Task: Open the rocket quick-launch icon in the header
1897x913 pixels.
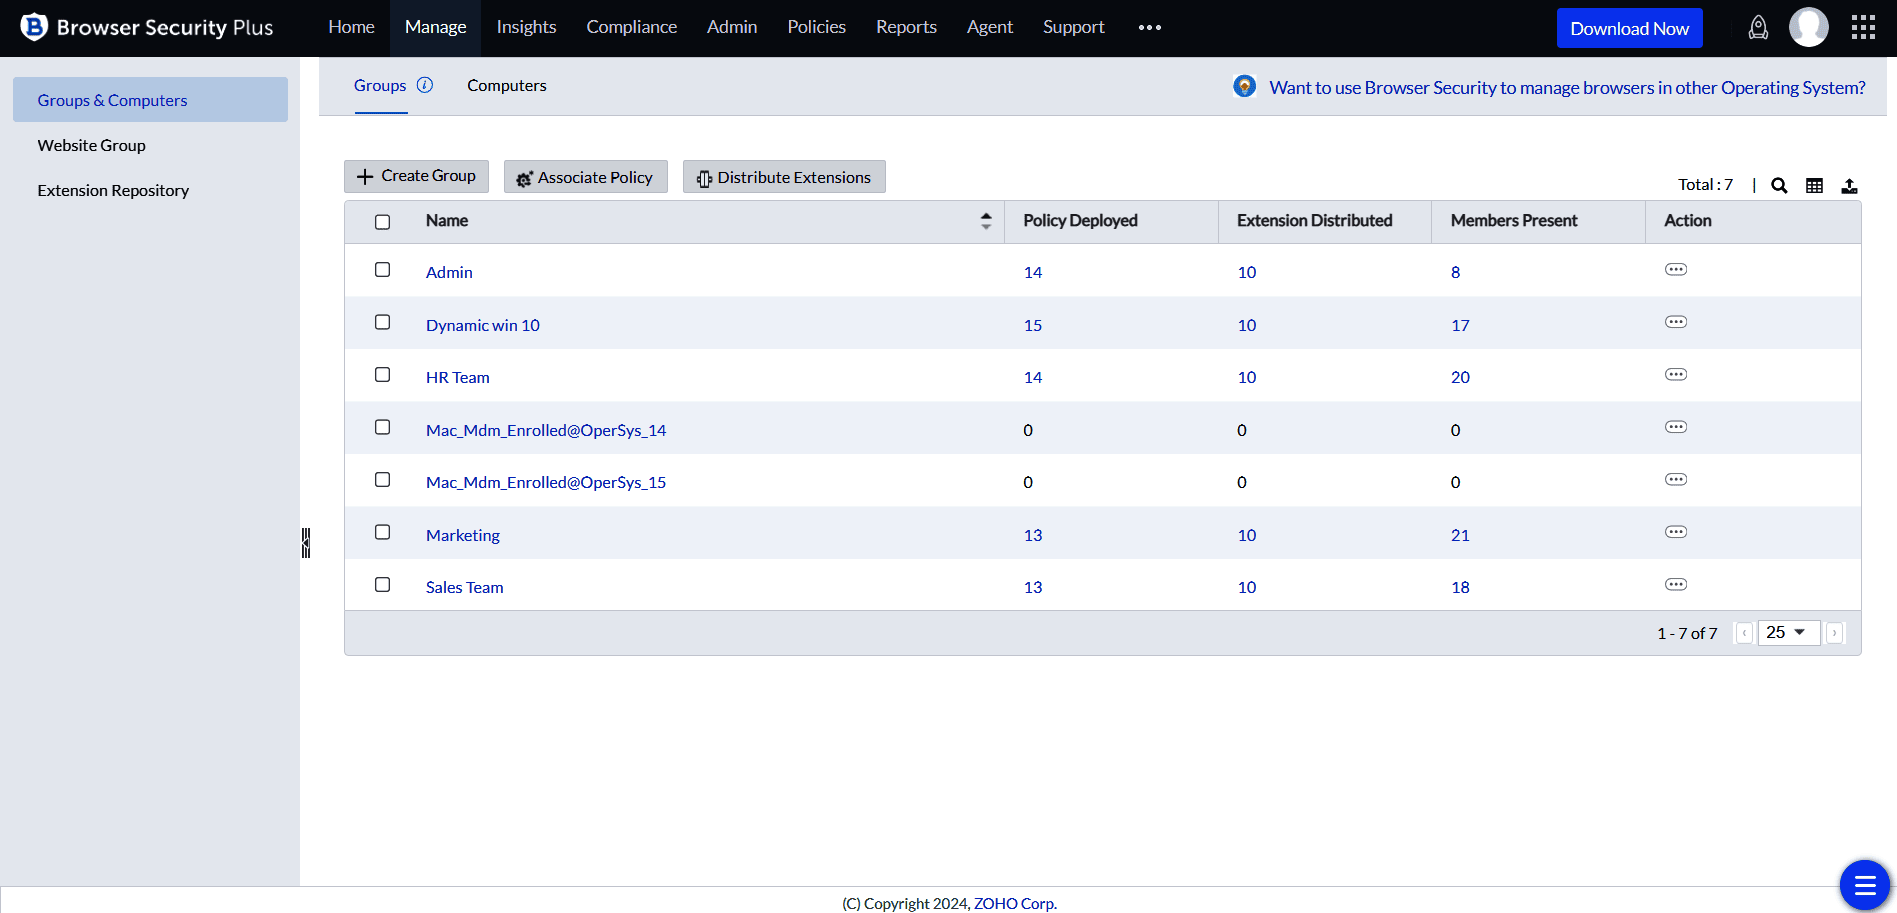Action: (x=1758, y=28)
